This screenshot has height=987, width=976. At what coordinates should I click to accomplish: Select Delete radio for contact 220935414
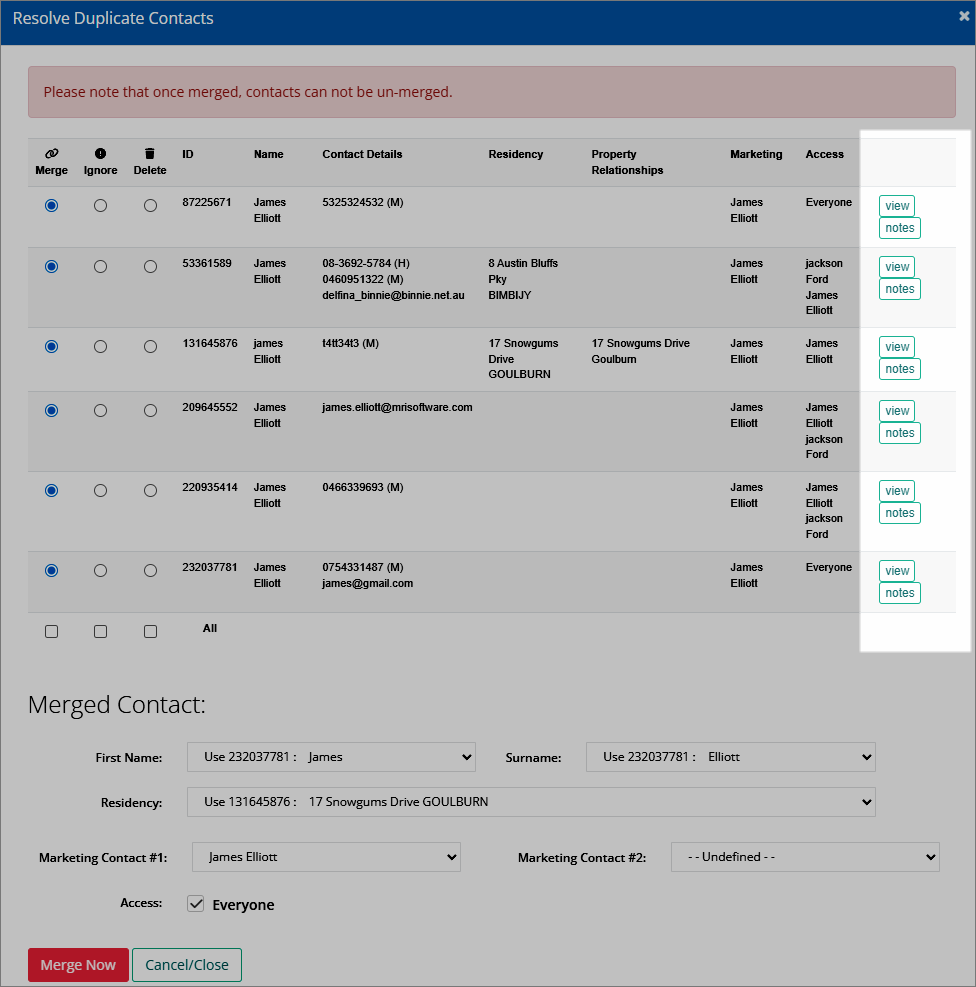(x=150, y=491)
